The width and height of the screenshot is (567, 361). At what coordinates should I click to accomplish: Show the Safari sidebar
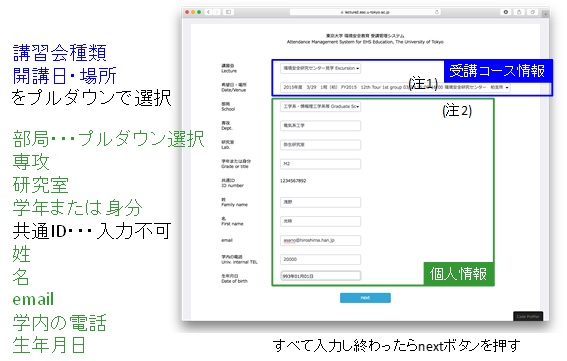click(x=229, y=12)
